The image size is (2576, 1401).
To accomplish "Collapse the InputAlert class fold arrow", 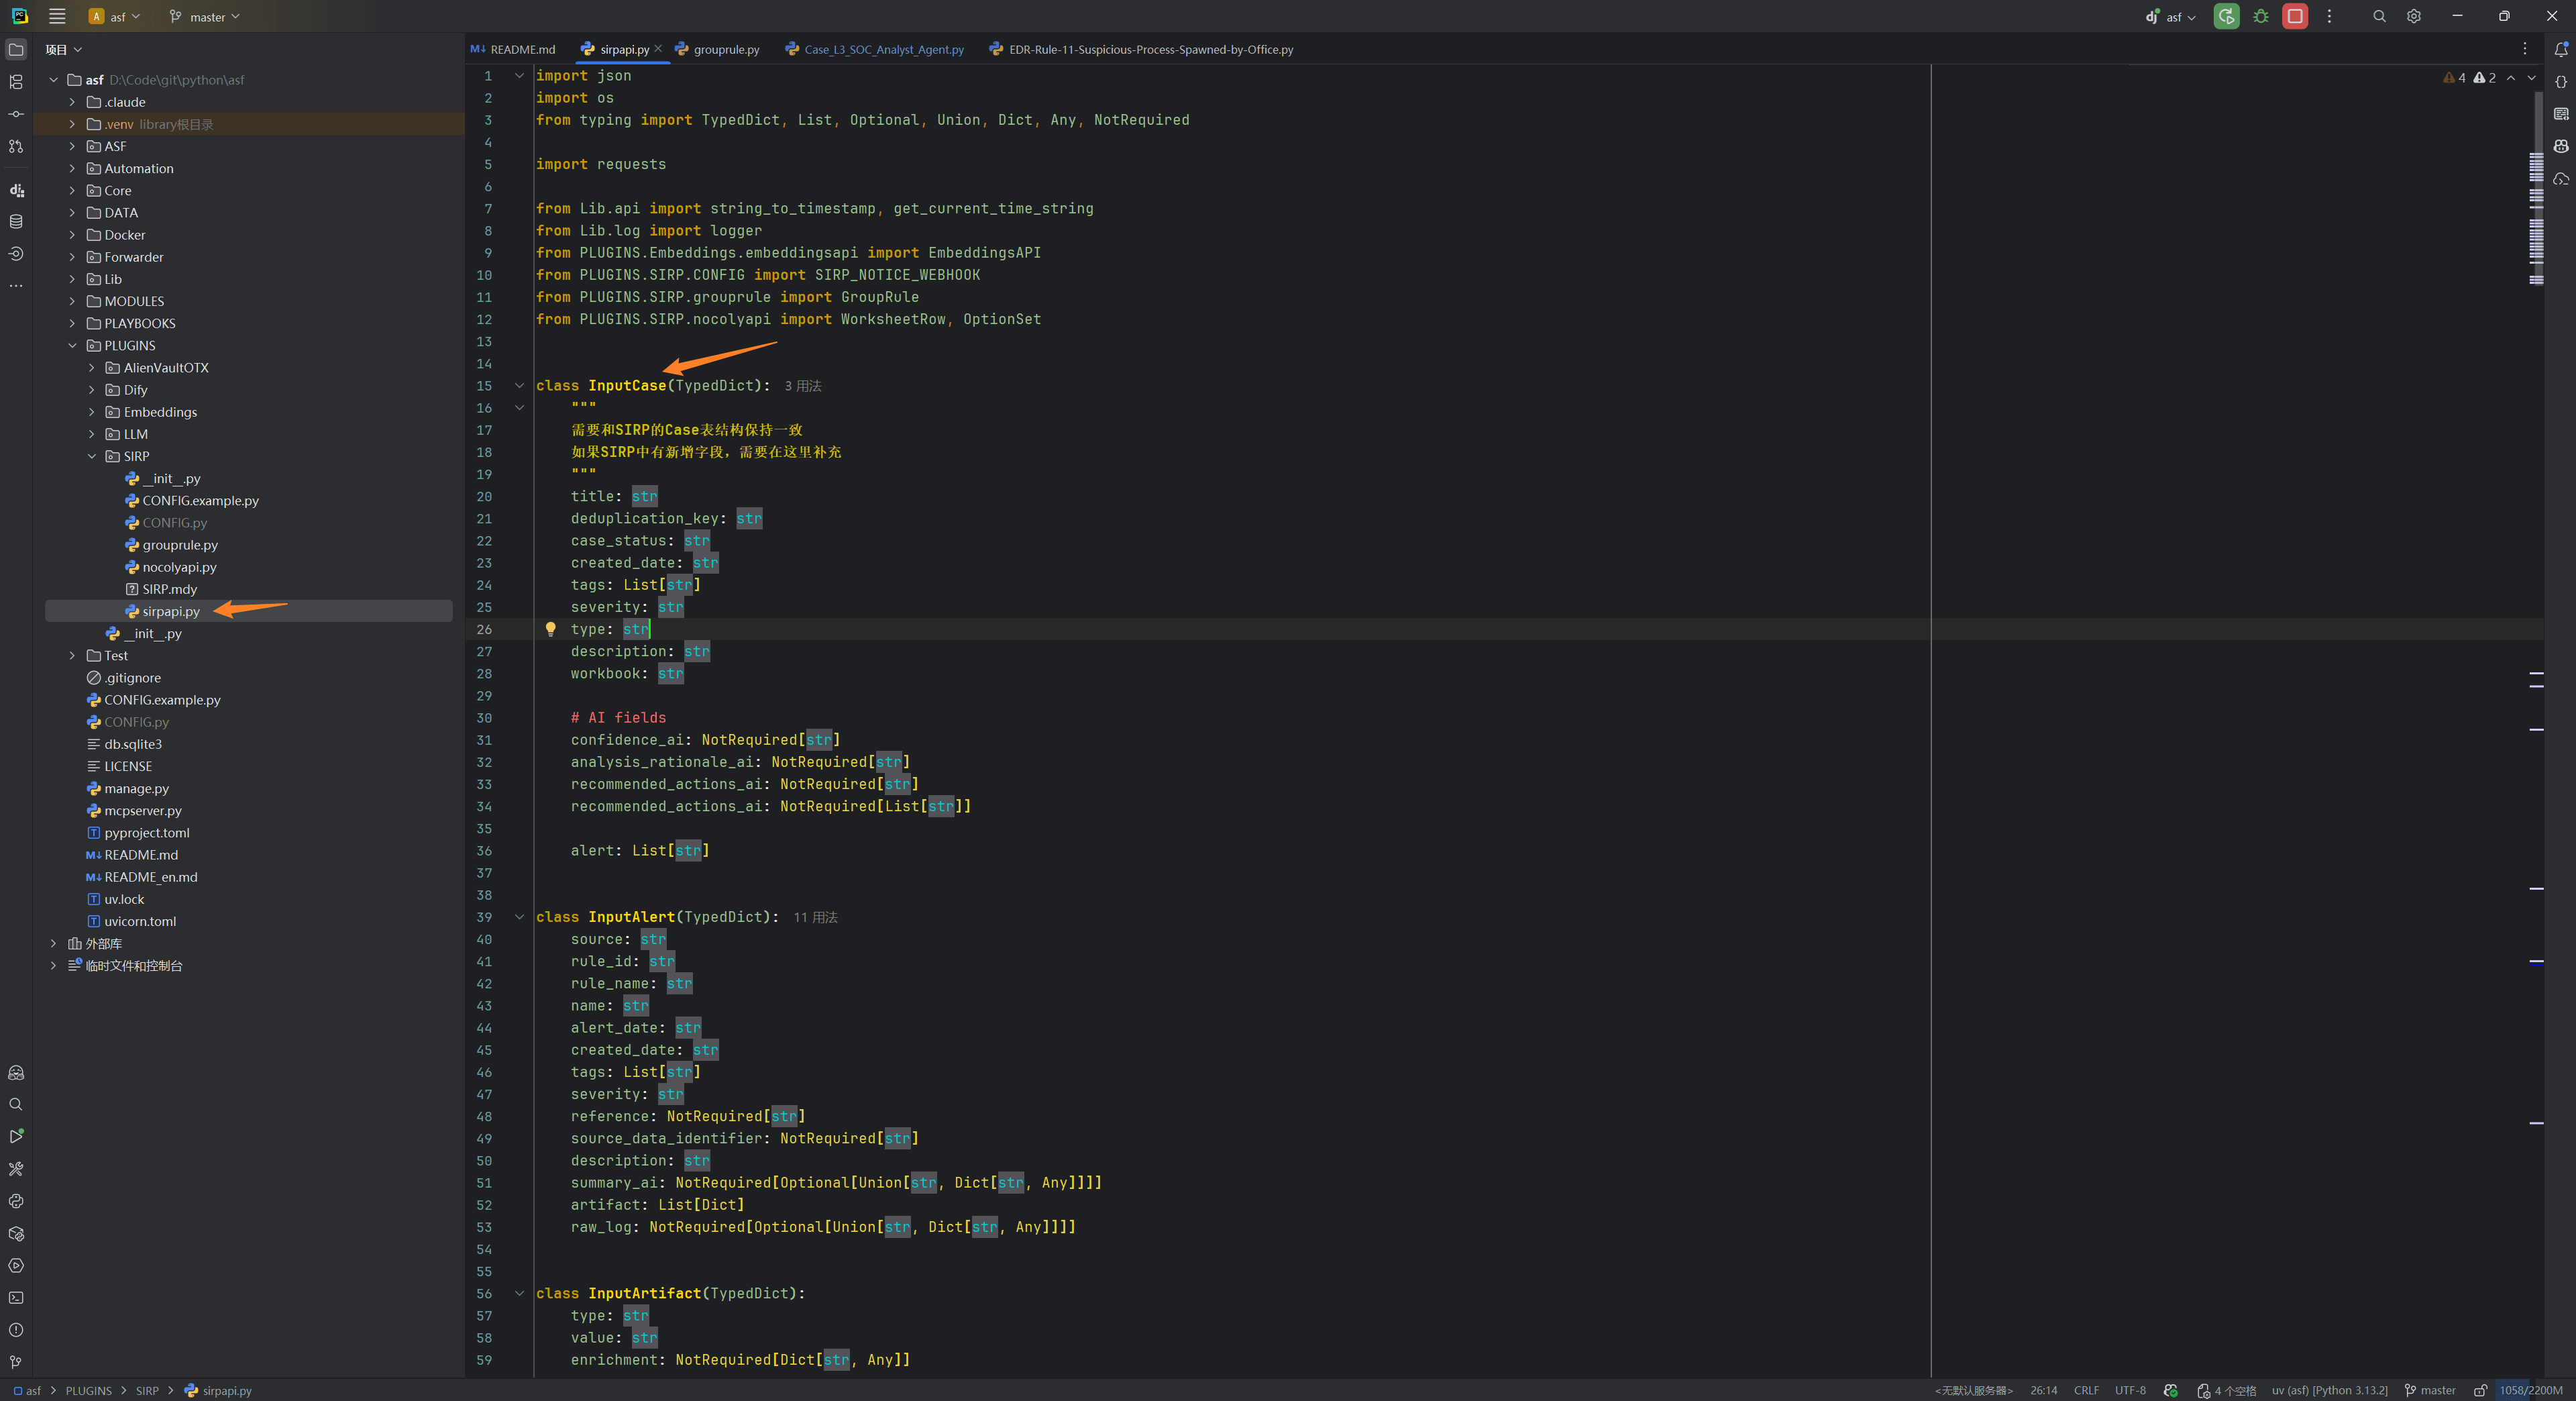I will click(x=519, y=917).
